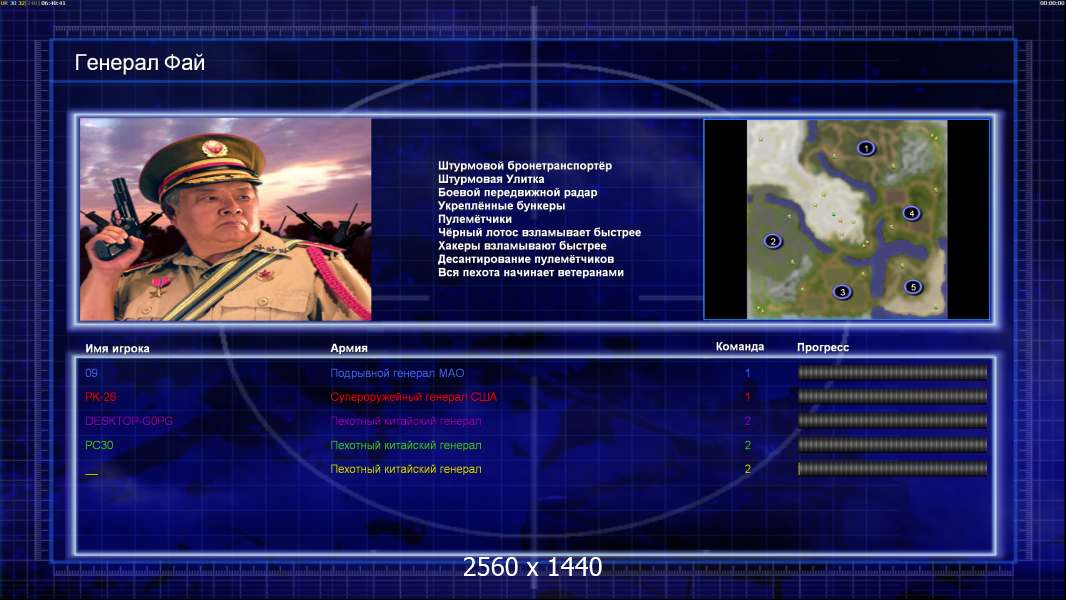
Task: Click 'Десантирование пулемётчиков' text
Action: 526,259
